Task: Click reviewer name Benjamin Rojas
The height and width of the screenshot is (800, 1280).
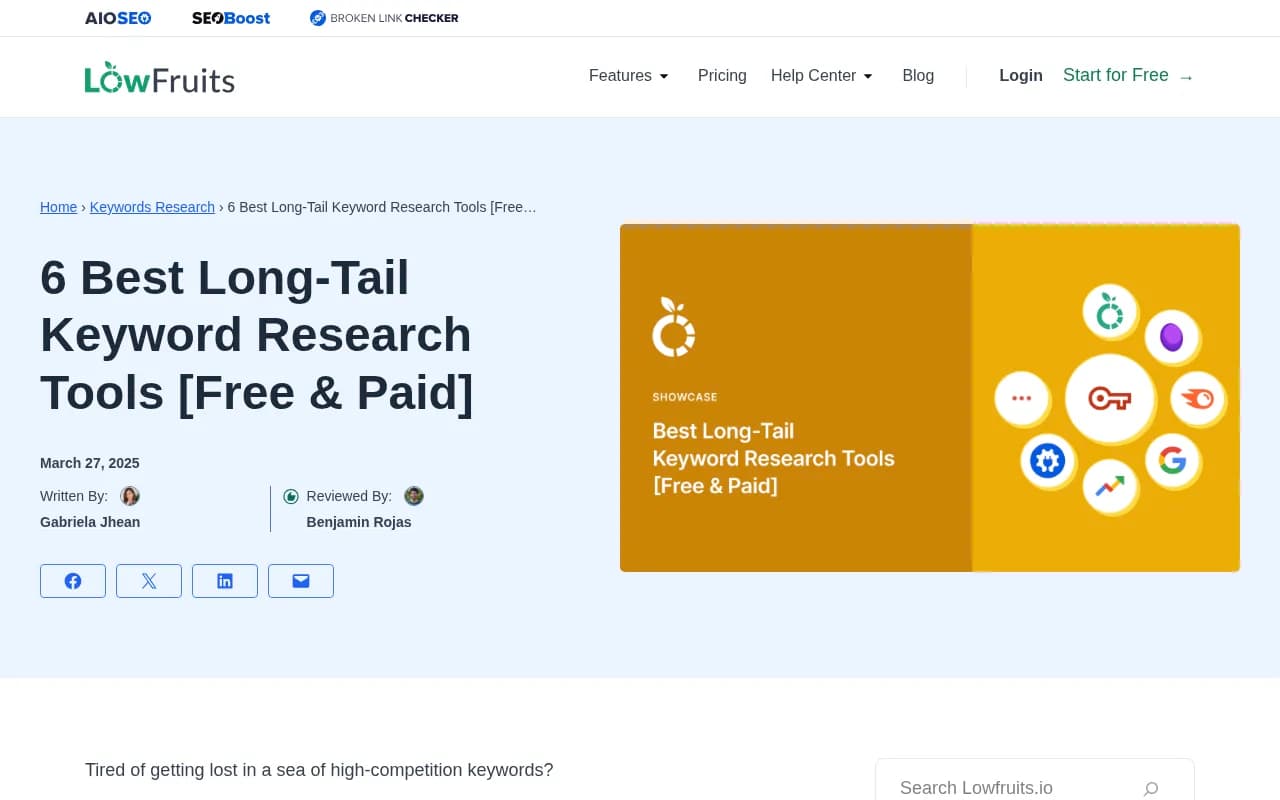Action: click(359, 522)
